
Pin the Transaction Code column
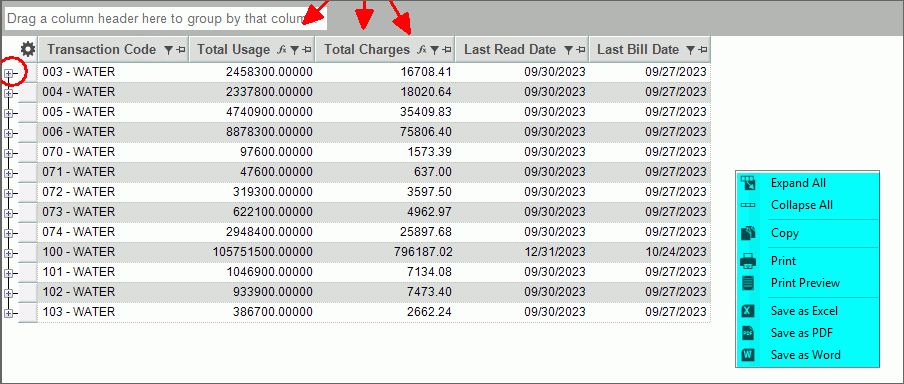pos(180,50)
